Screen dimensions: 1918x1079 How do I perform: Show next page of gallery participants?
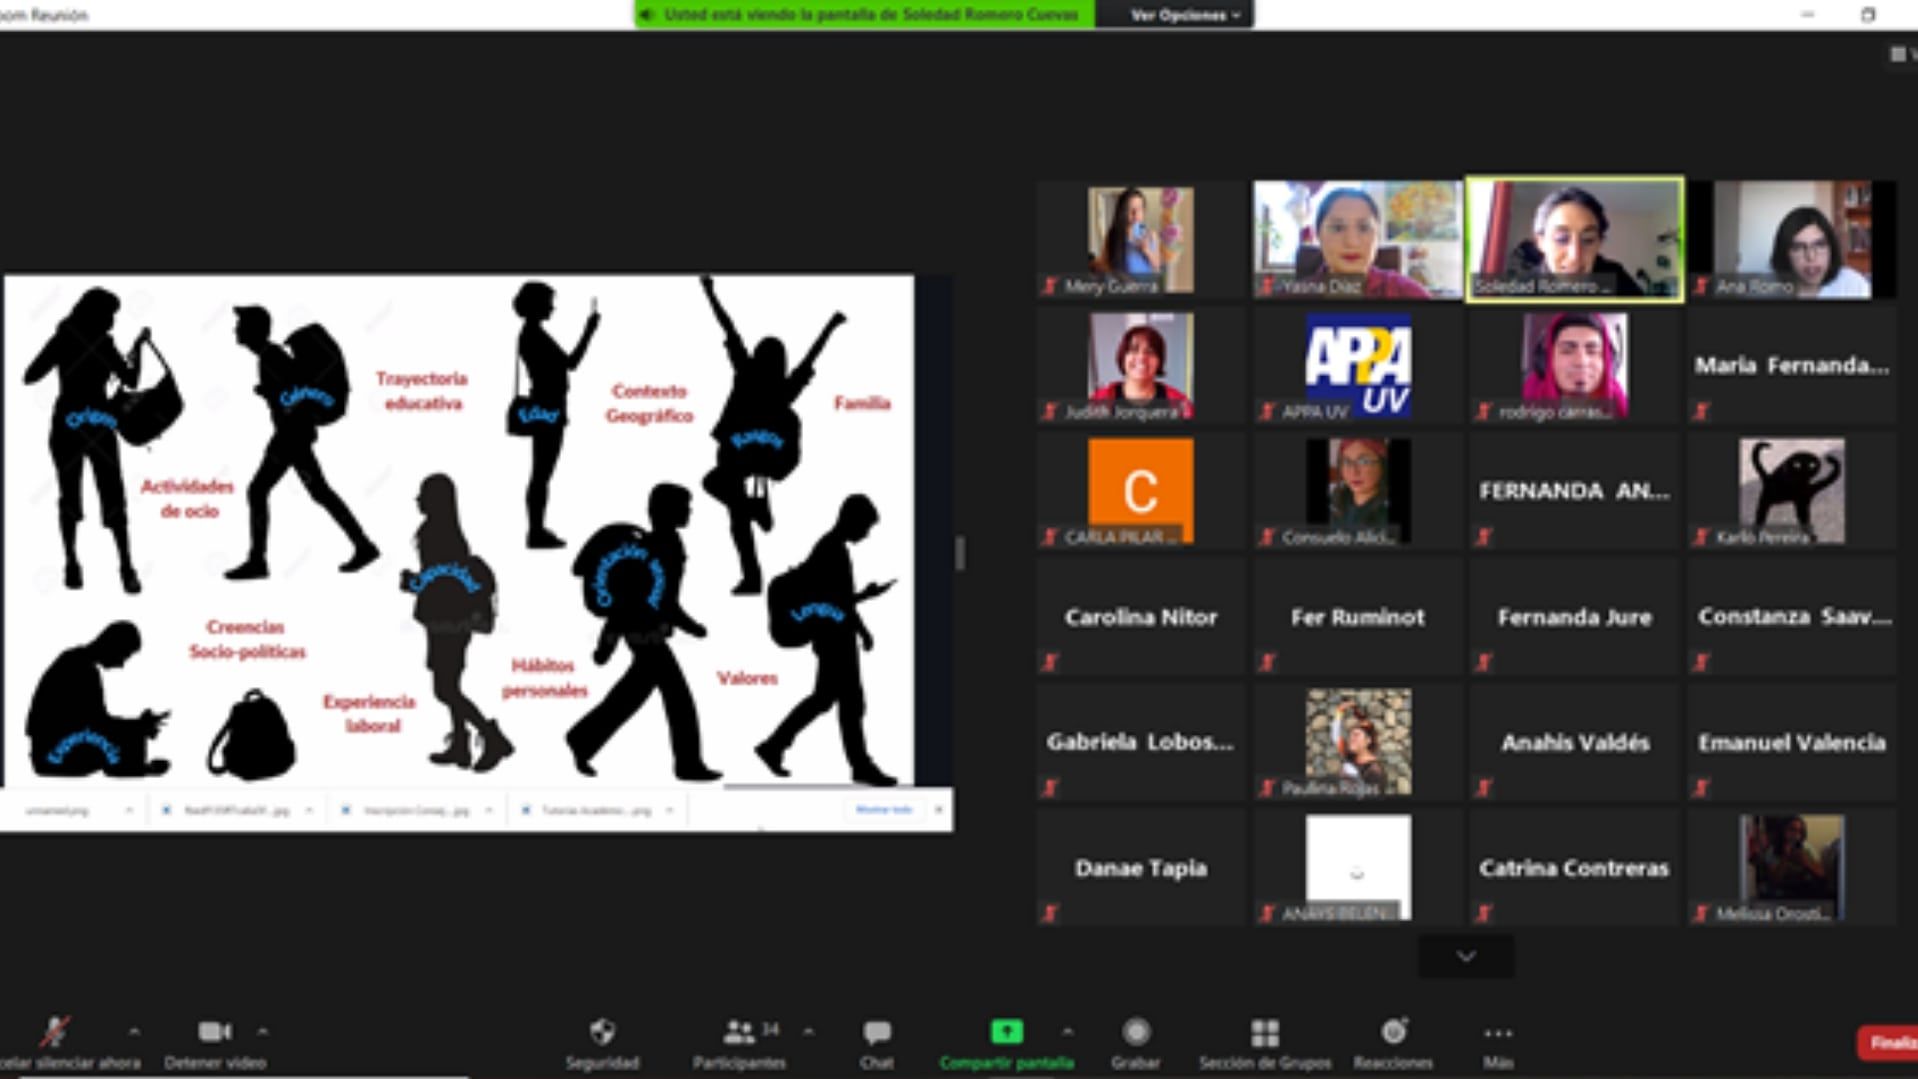point(1465,957)
